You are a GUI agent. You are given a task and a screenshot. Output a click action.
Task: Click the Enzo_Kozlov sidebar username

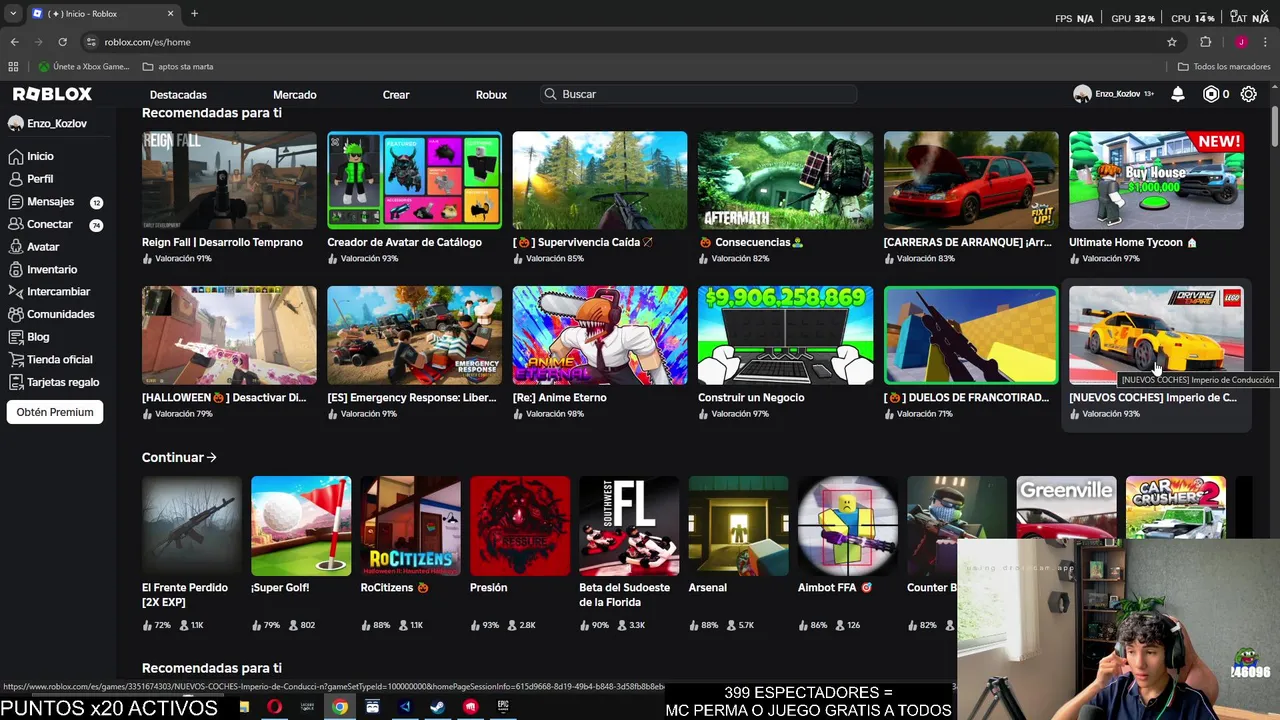57,123
